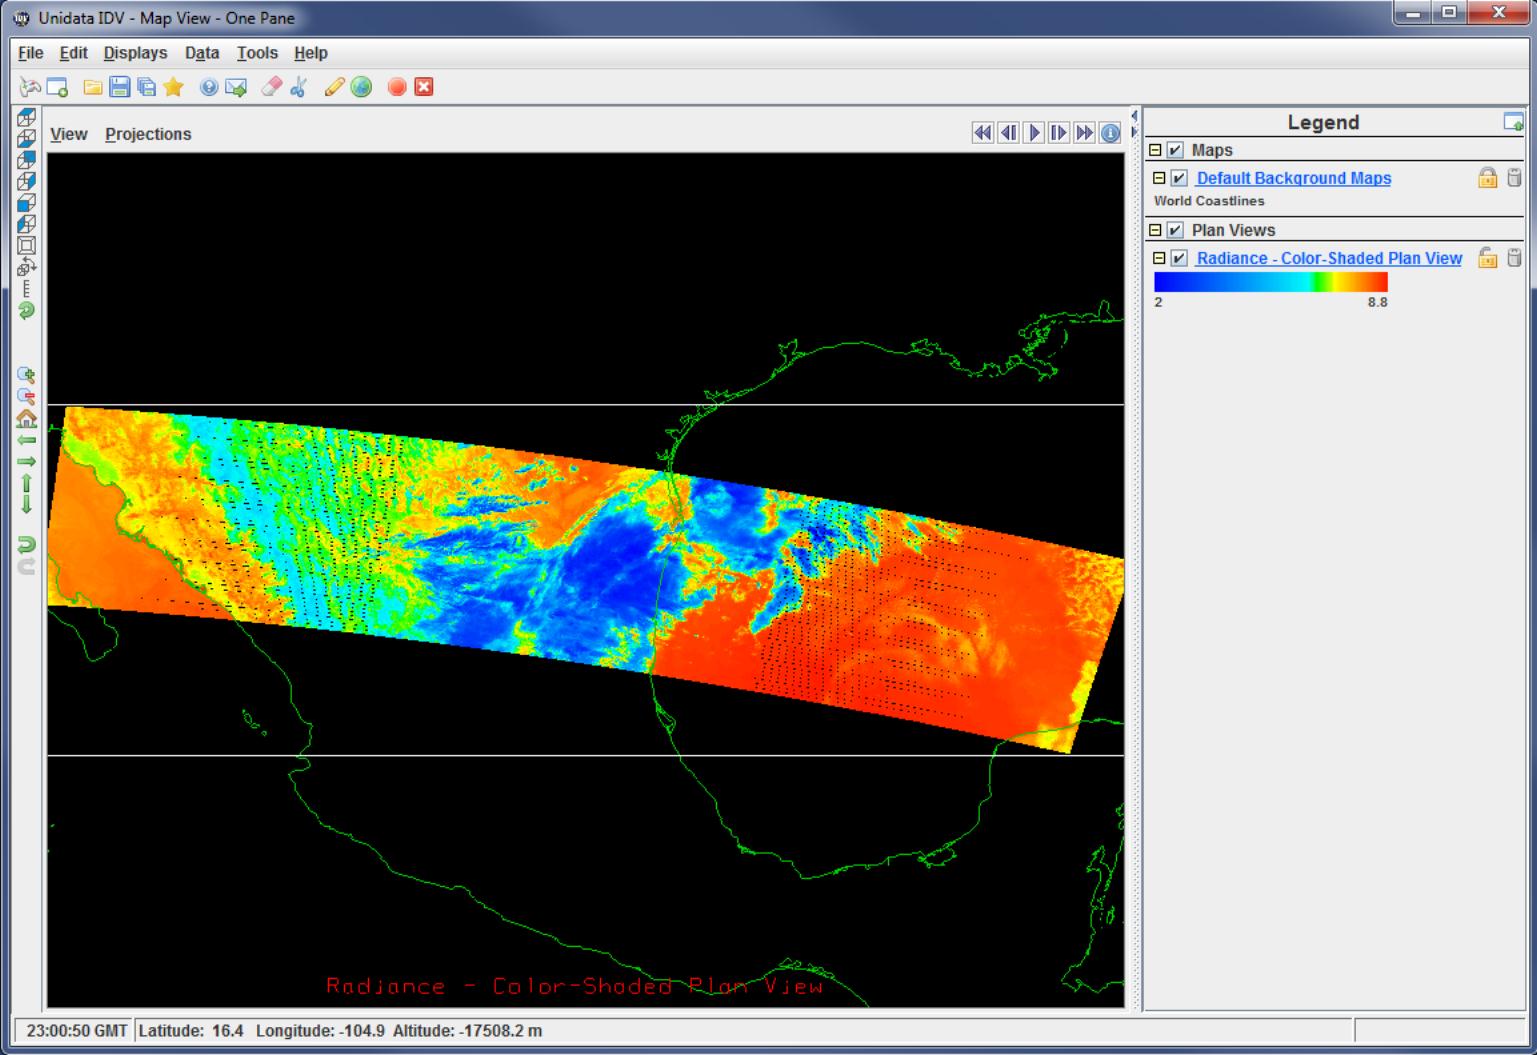The height and width of the screenshot is (1055, 1537).
Task: Open the Help menu
Action: 311,53
